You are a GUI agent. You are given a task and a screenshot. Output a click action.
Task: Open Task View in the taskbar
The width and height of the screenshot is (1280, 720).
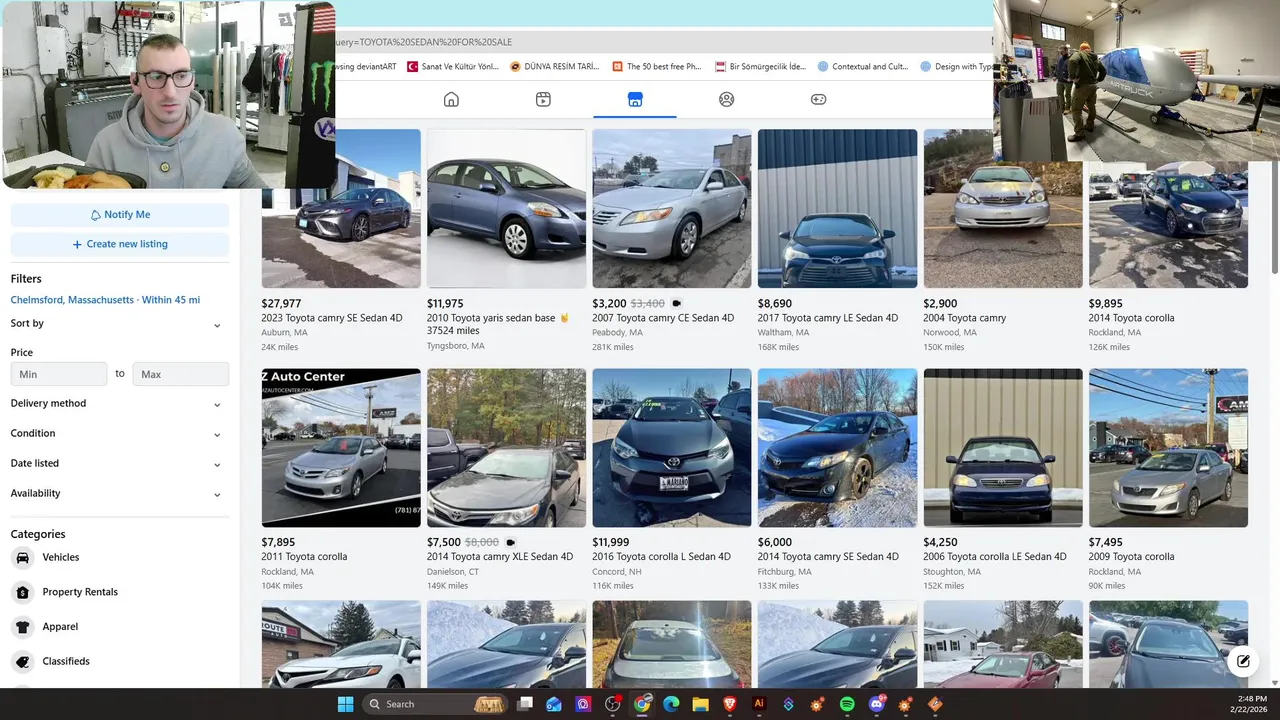click(525, 704)
